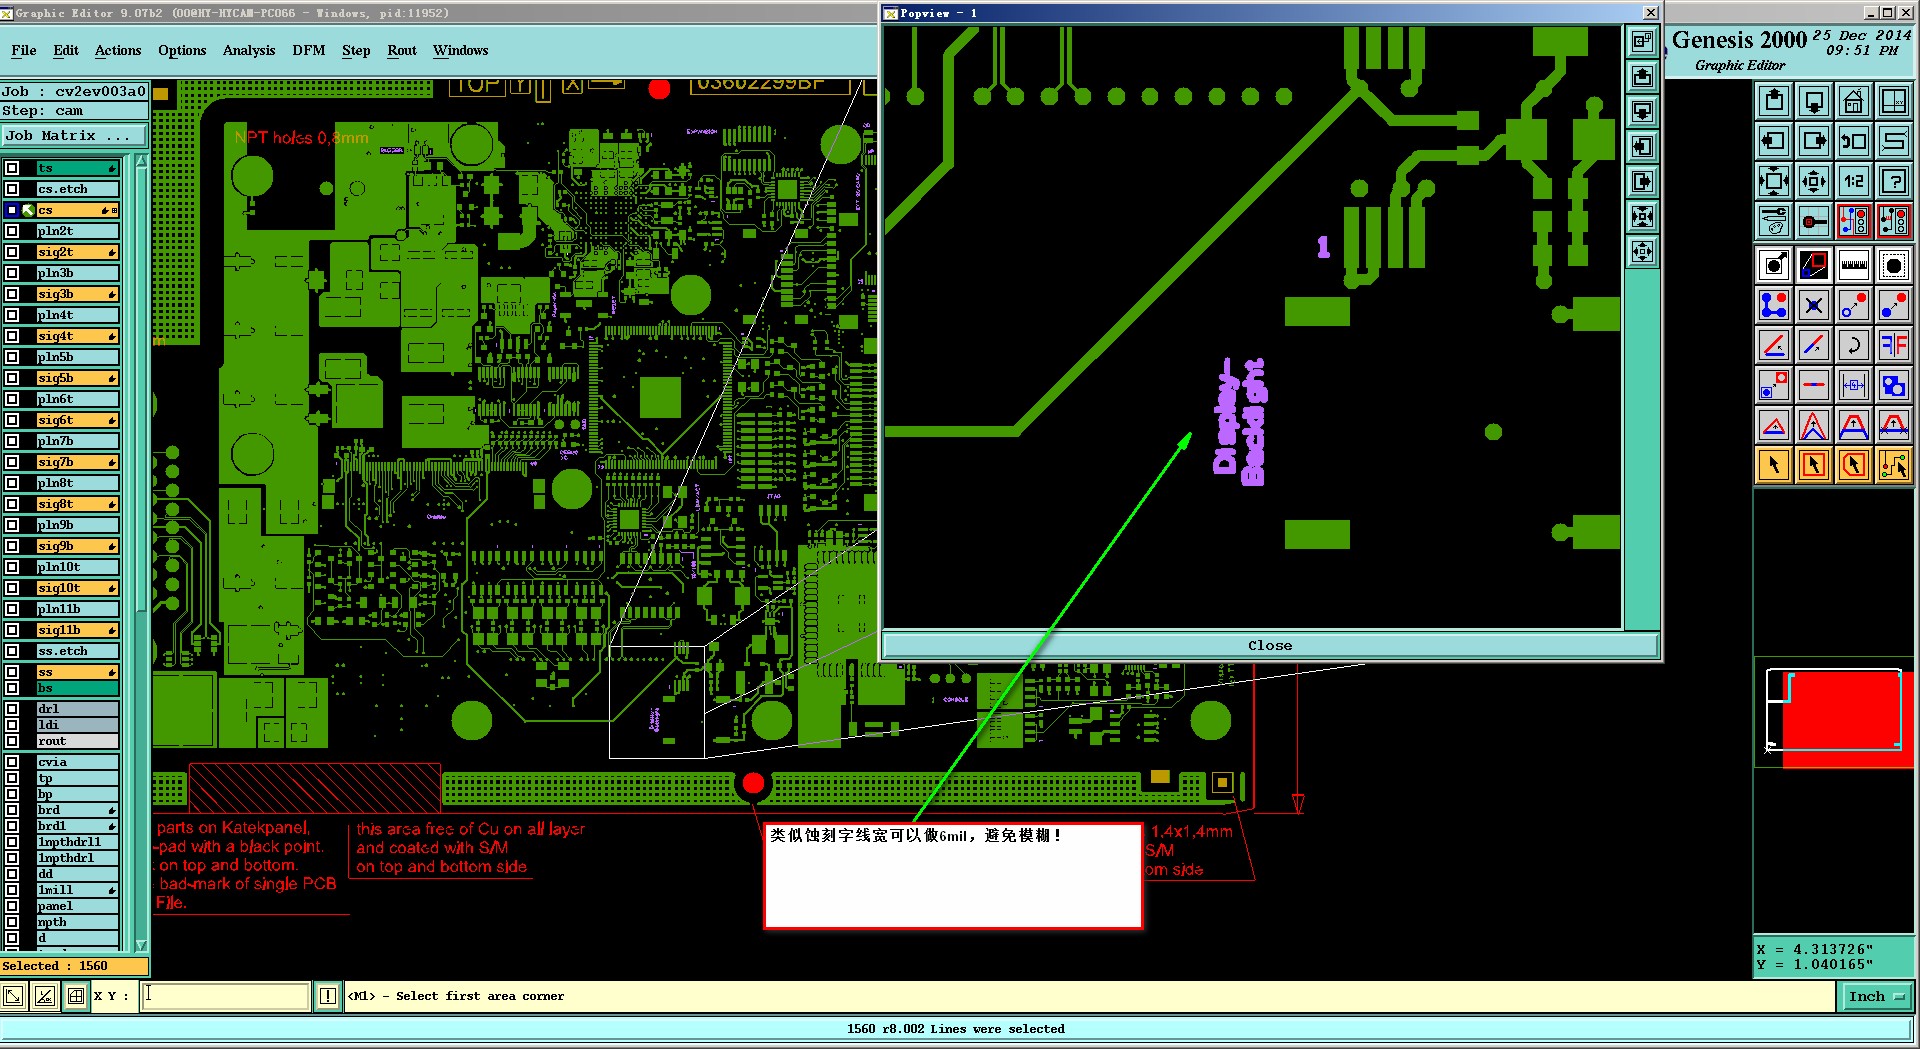This screenshot has width=1920, height=1049.
Task: Select the rectangle area selection tool
Action: [x=1814, y=465]
